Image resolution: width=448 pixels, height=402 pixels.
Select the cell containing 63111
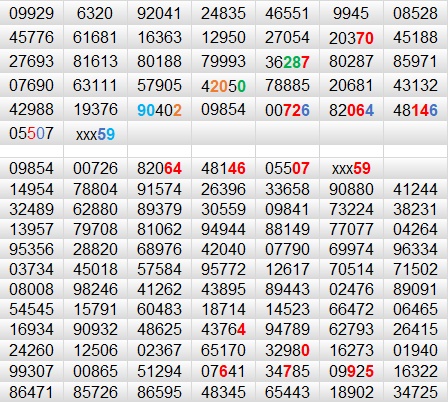click(x=95, y=85)
